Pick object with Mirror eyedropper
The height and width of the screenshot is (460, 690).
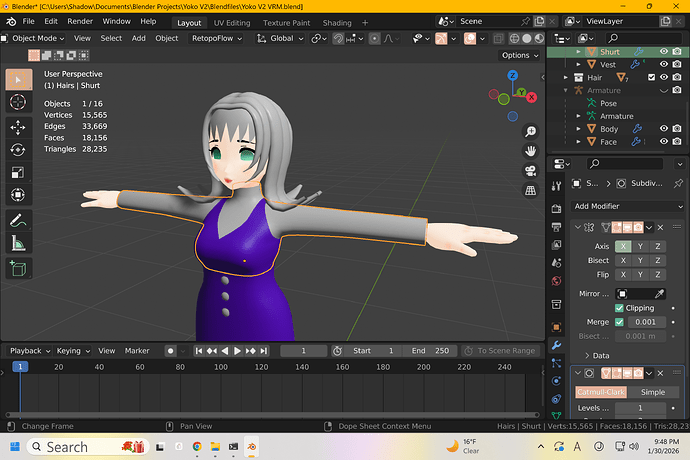click(x=659, y=294)
